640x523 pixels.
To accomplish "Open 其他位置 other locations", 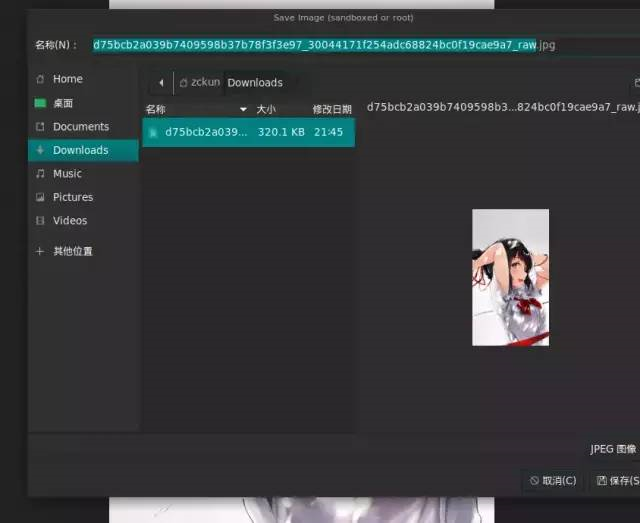I will pyautogui.click(x=83, y=251).
